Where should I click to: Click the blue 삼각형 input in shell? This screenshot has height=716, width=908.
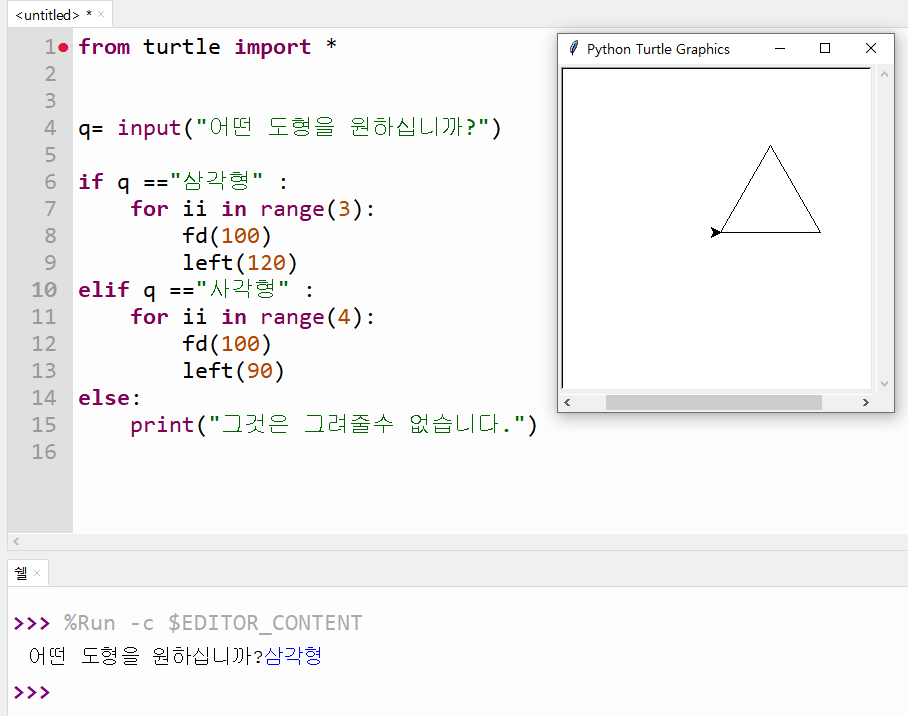293,656
